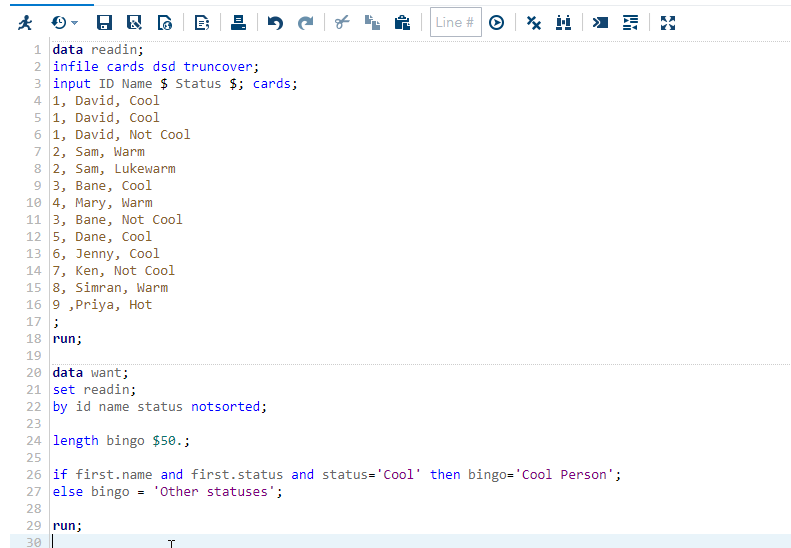Open find and replace binoculars icon
This screenshot has width=791, height=548.
(x=564, y=22)
